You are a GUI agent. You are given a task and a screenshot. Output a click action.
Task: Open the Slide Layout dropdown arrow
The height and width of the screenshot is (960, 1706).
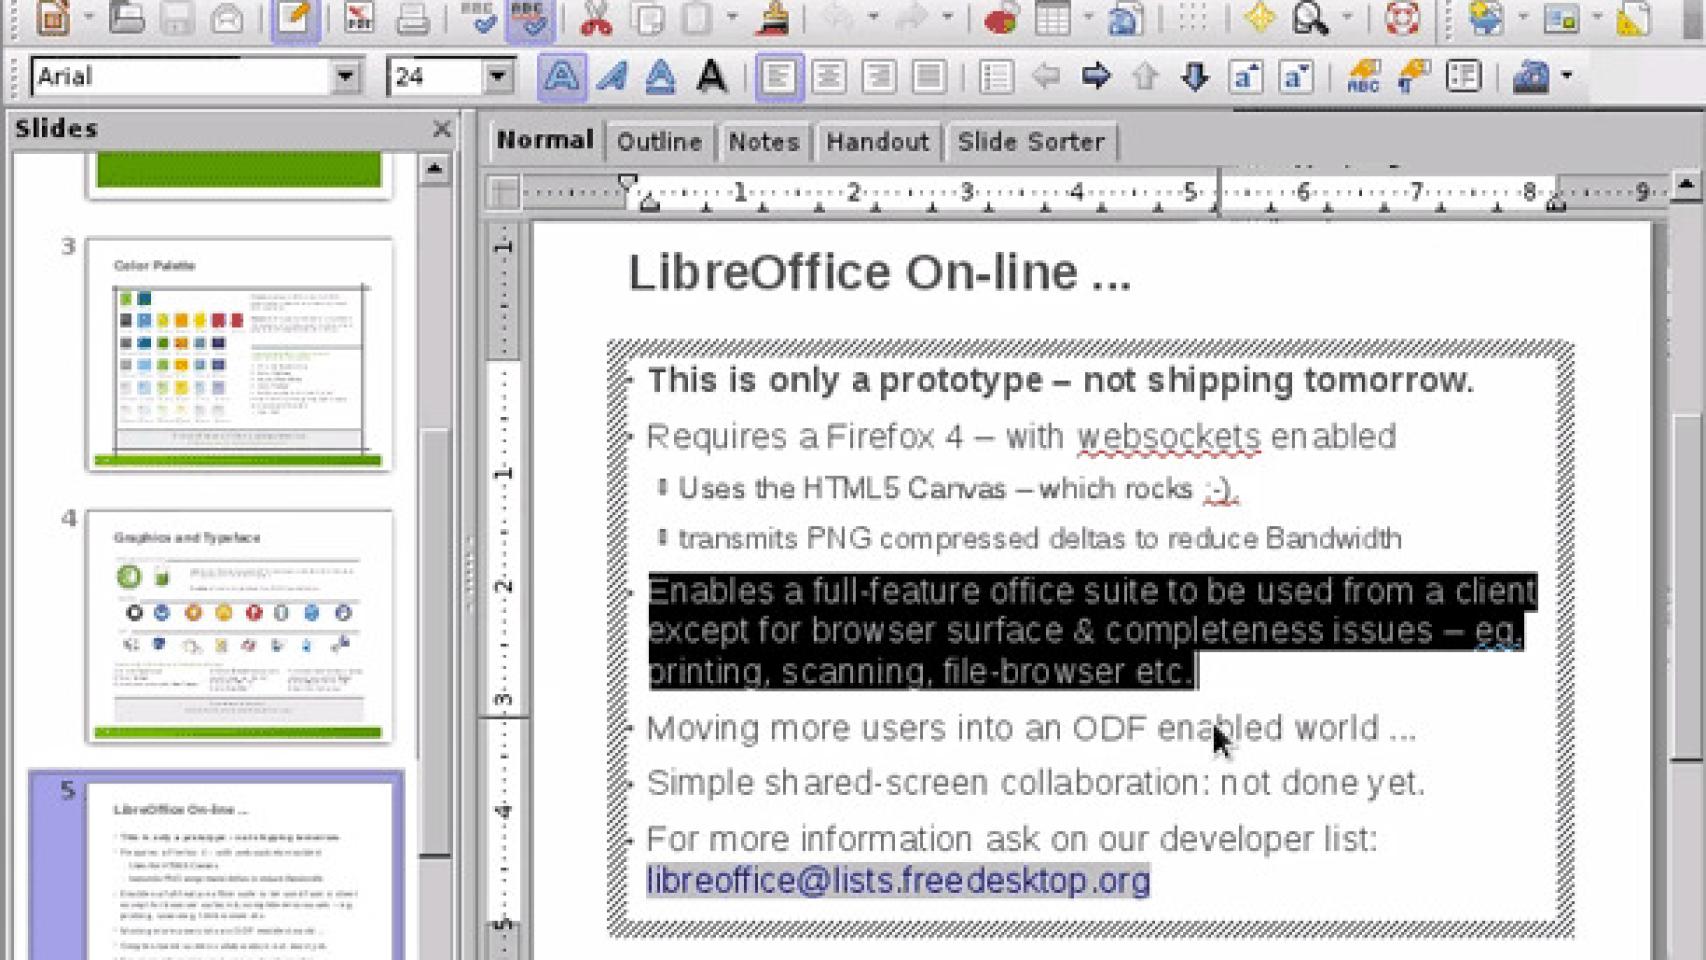pyautogui.click(x=1596, y=17)
